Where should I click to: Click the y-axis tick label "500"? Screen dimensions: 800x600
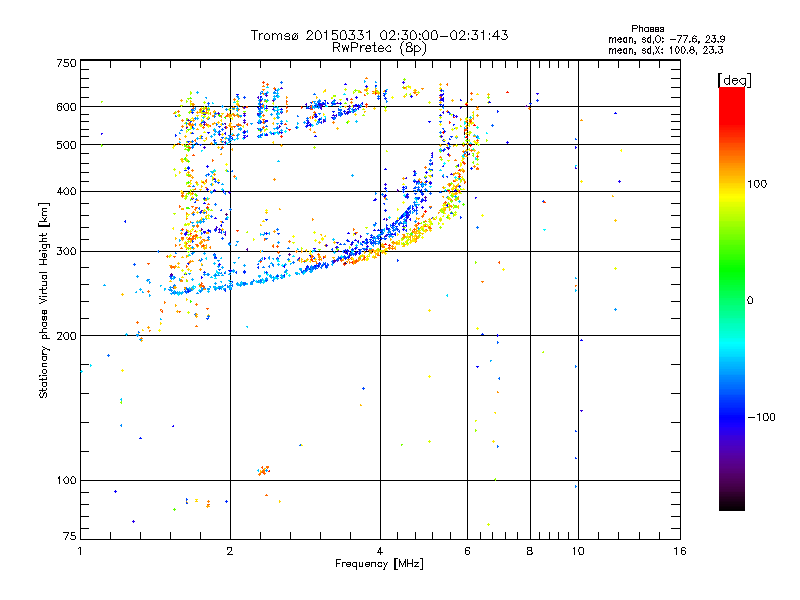(66, 145)
